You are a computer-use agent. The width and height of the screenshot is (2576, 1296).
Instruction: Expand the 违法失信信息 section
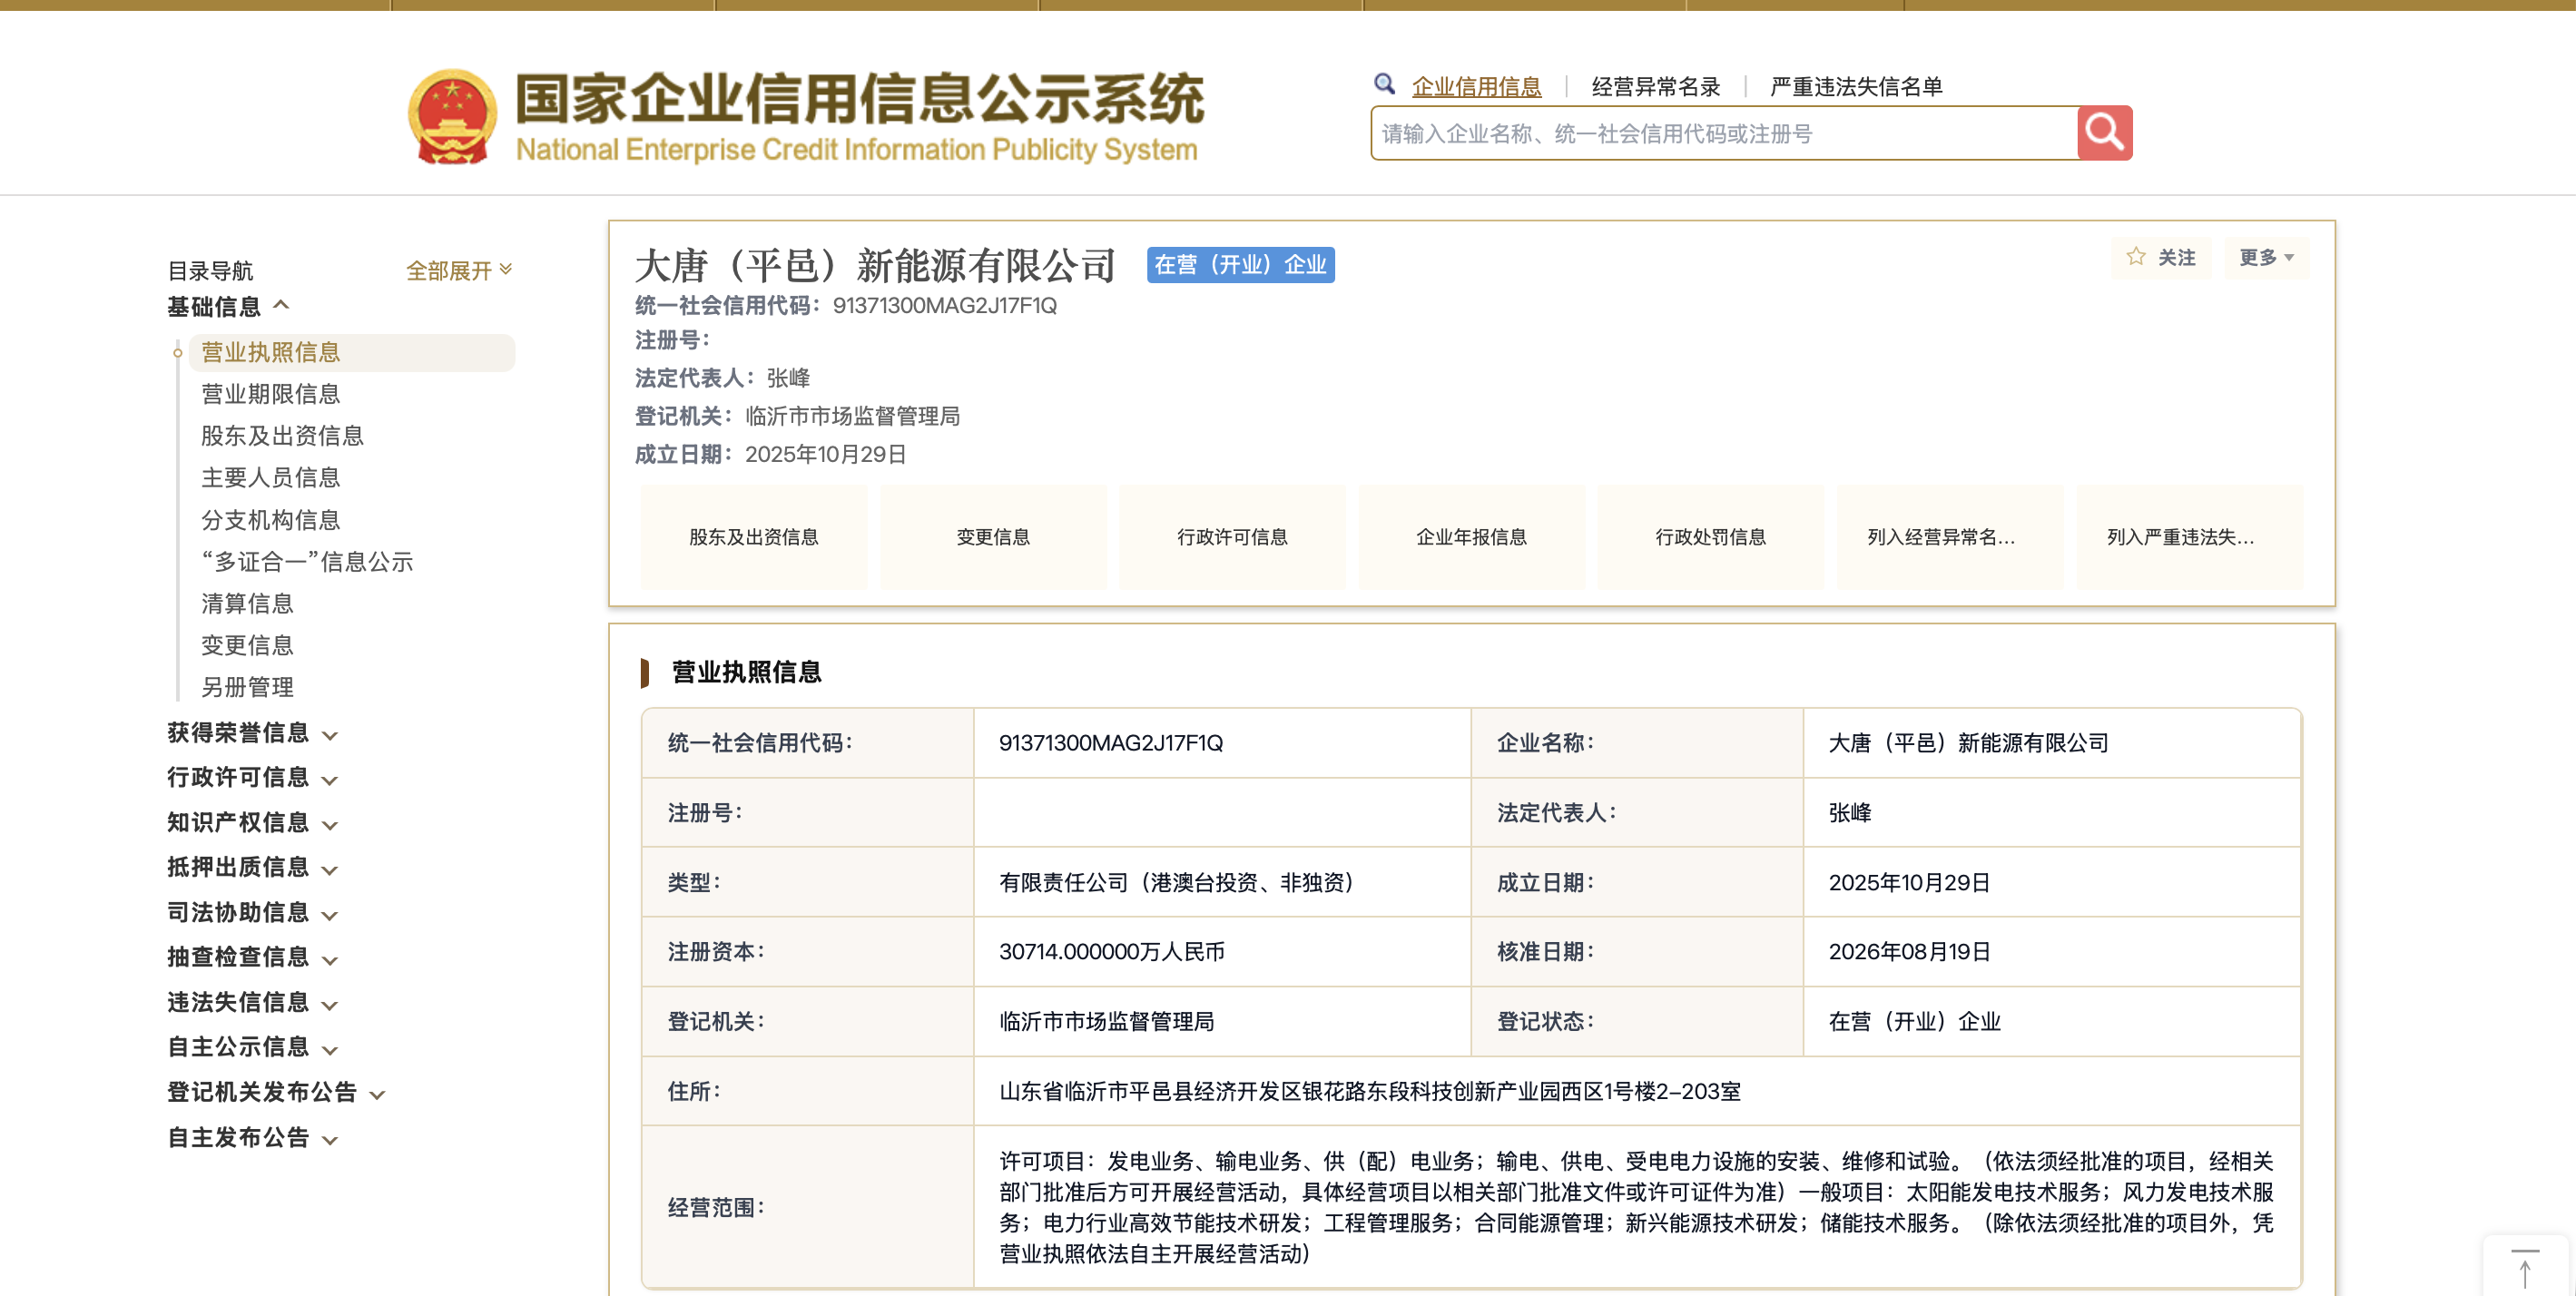253,1002
